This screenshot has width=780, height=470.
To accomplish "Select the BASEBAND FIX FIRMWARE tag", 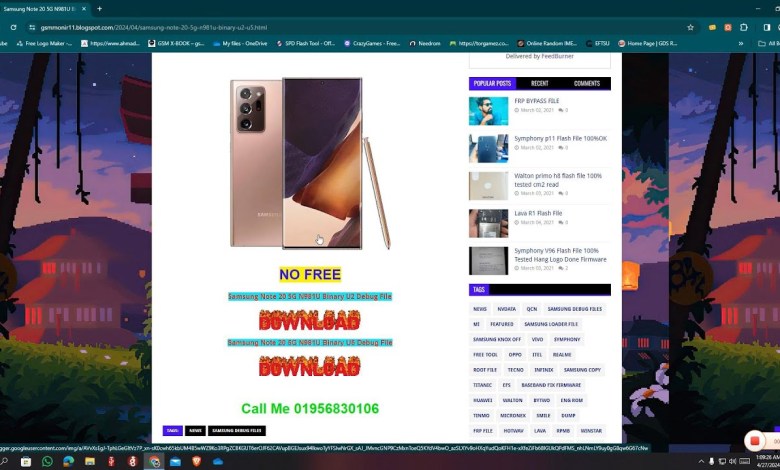I will tap(551, 385).
